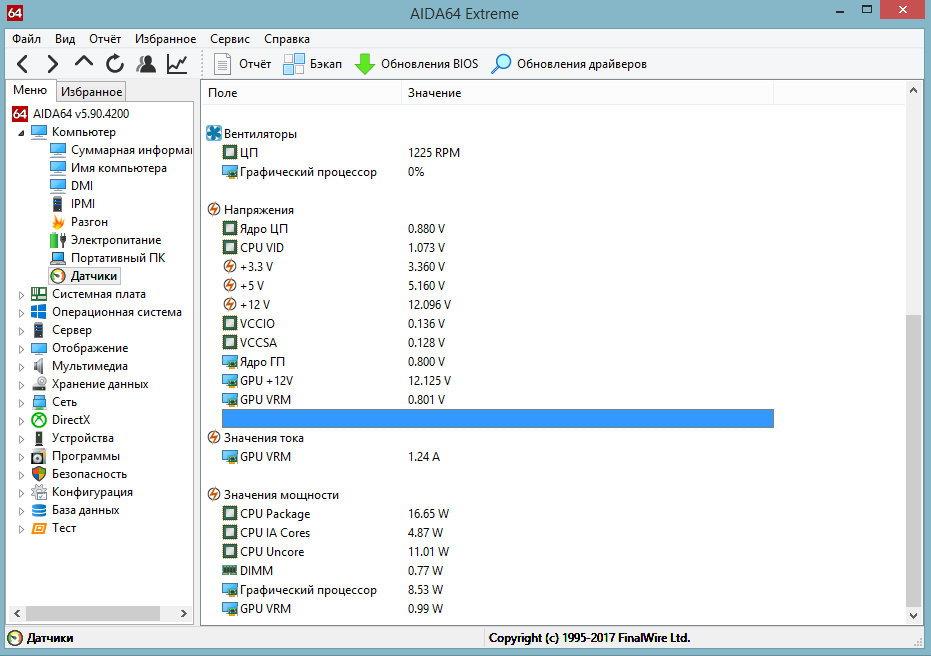
Task: Expand the Операционная система node
Action: coord(21,312)
